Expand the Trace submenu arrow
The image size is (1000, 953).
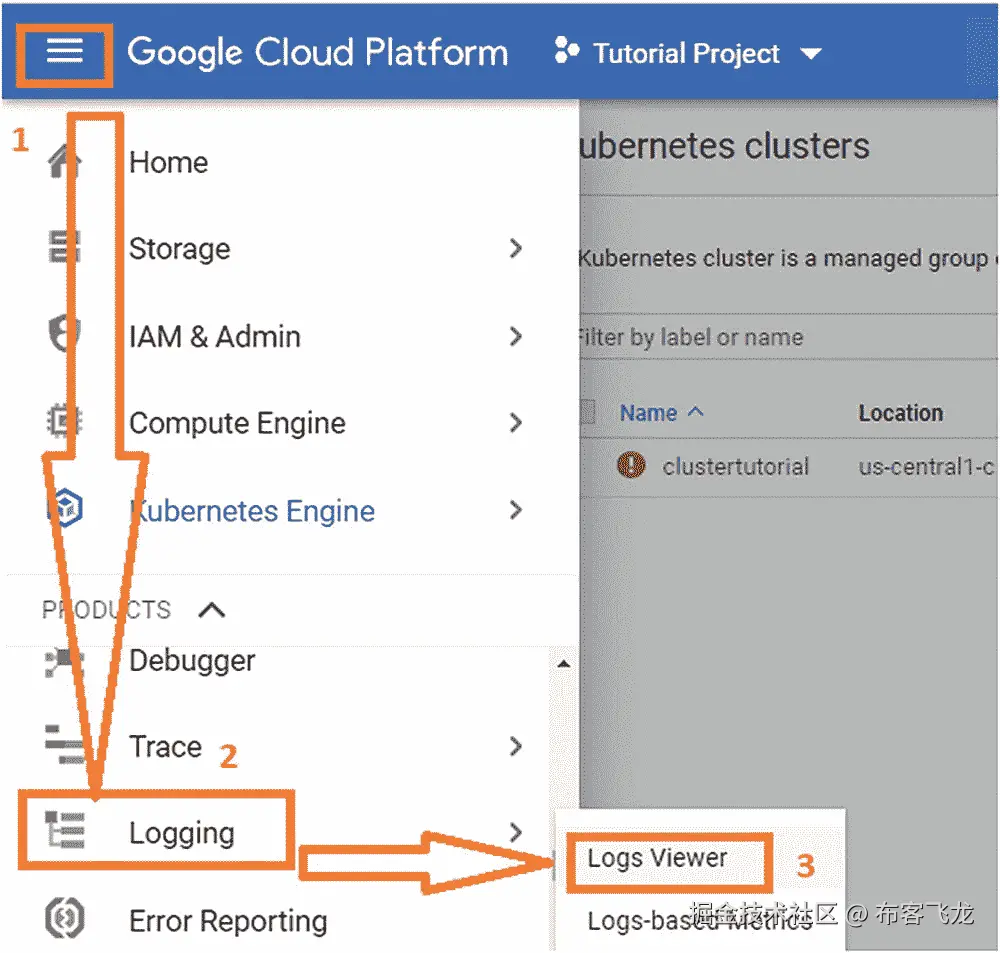point(516,746)
